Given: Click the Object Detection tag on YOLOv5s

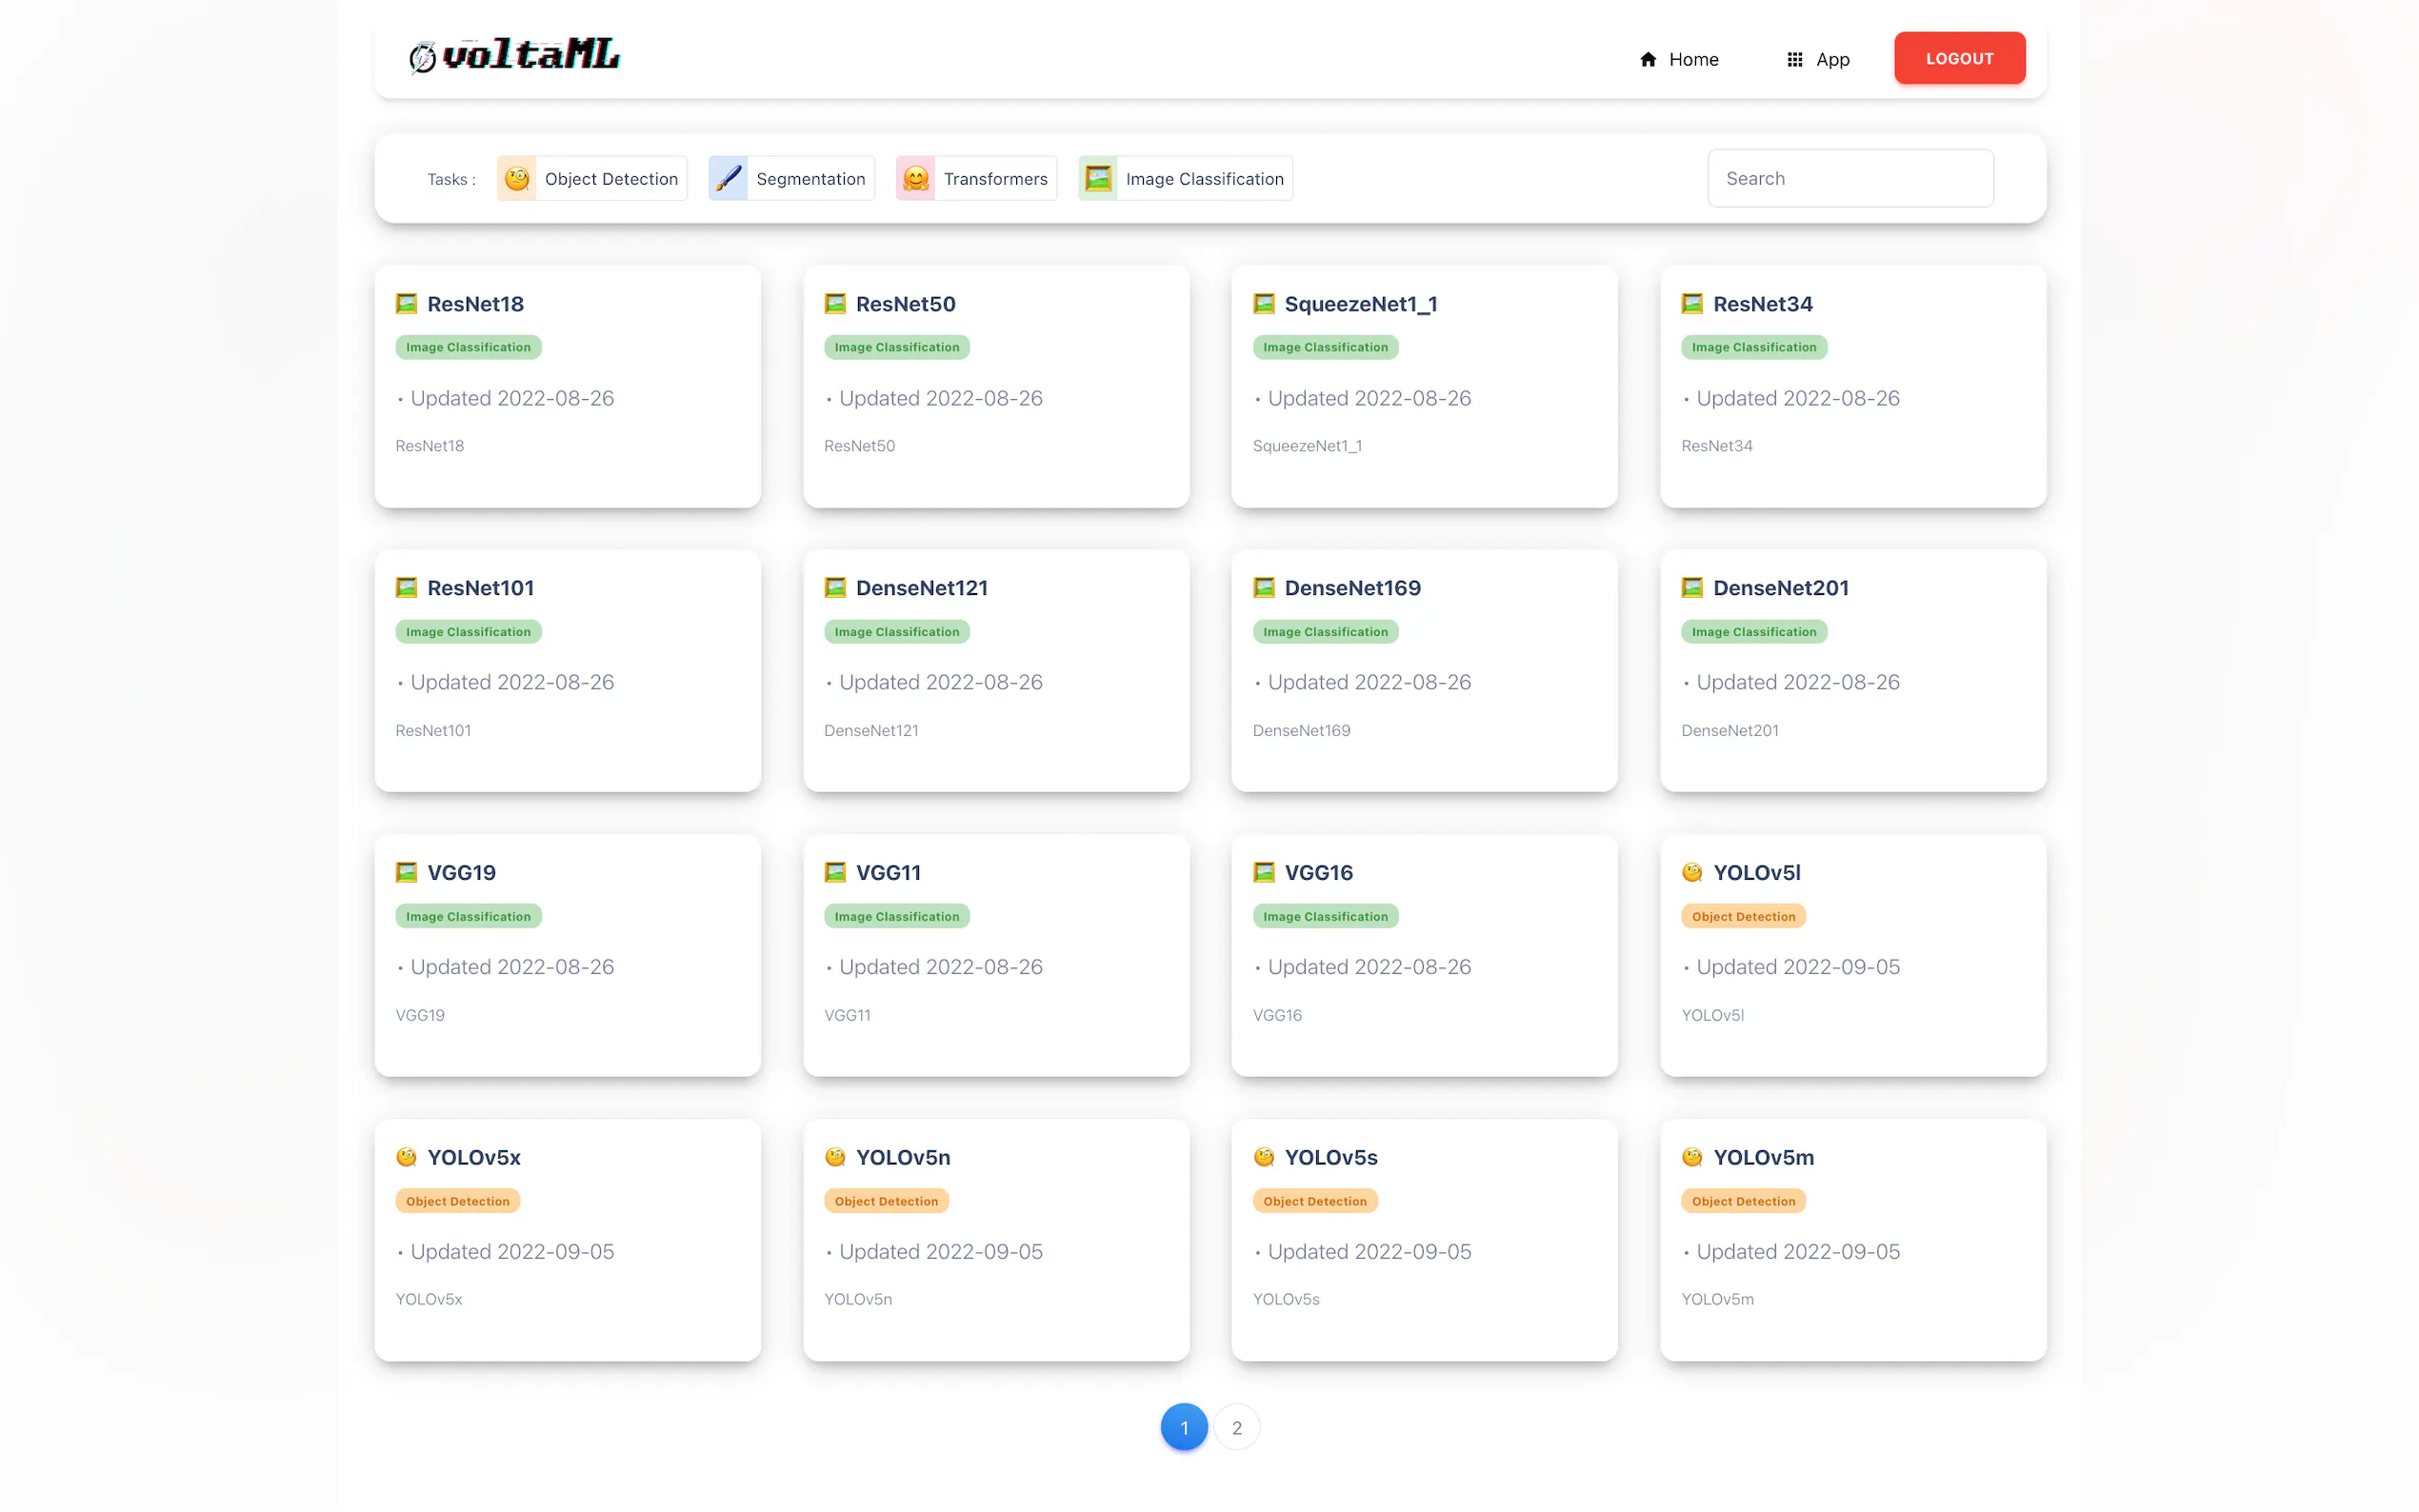Looking at the screenshot, I should (1314, 1201).
